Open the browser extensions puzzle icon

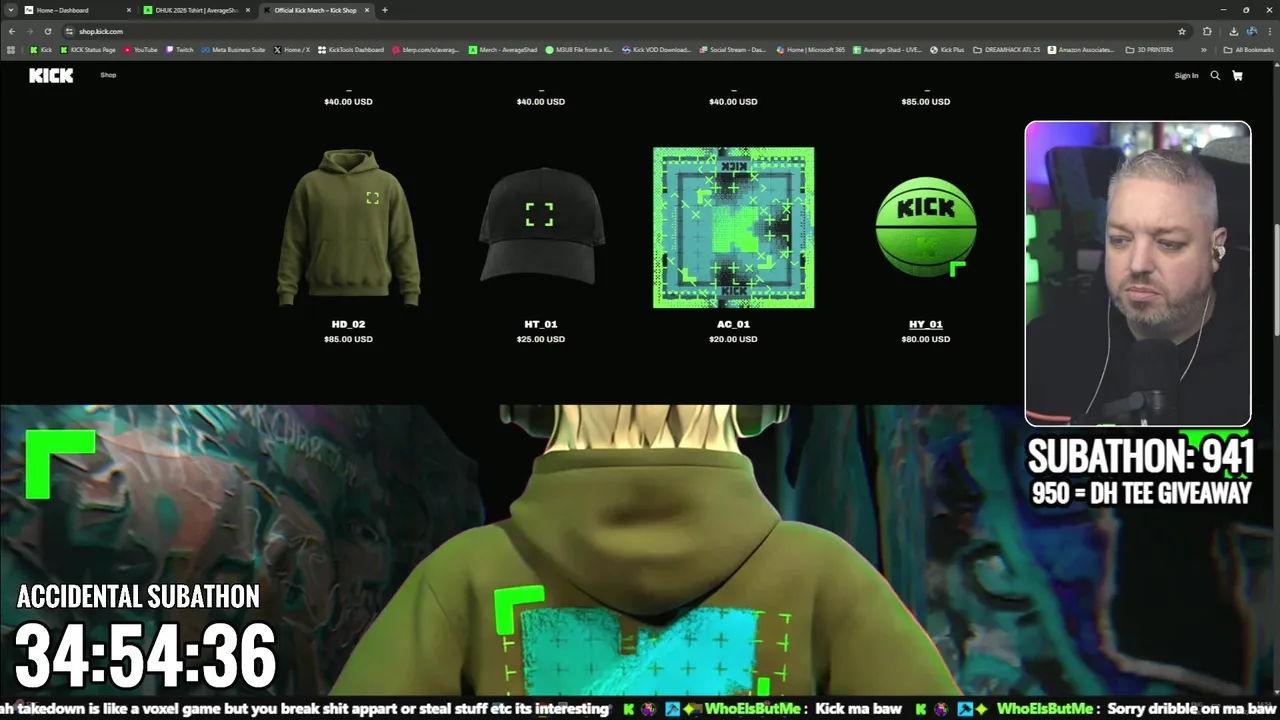[x=1207, y=31]
